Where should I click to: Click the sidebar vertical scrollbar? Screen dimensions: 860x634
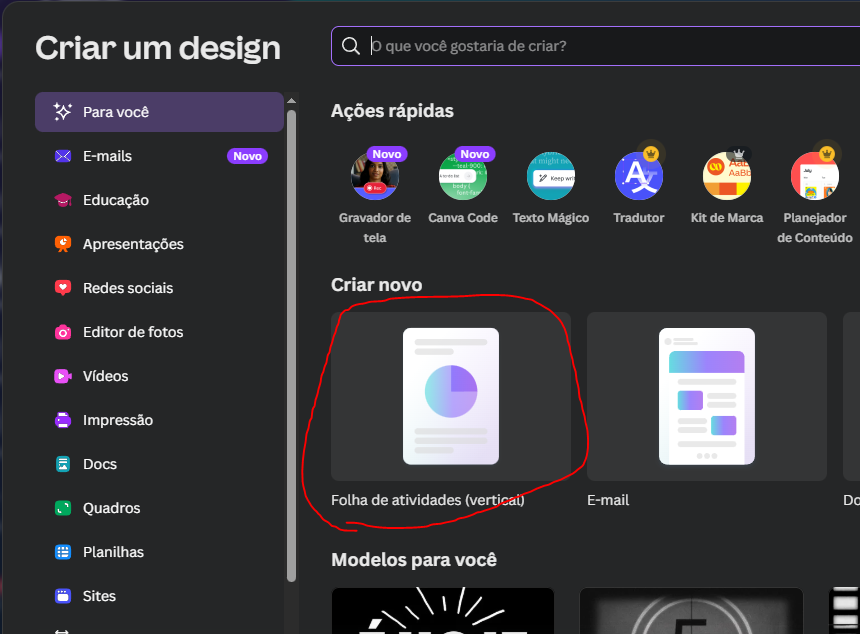pyautogui.click(x=291, y=340)
